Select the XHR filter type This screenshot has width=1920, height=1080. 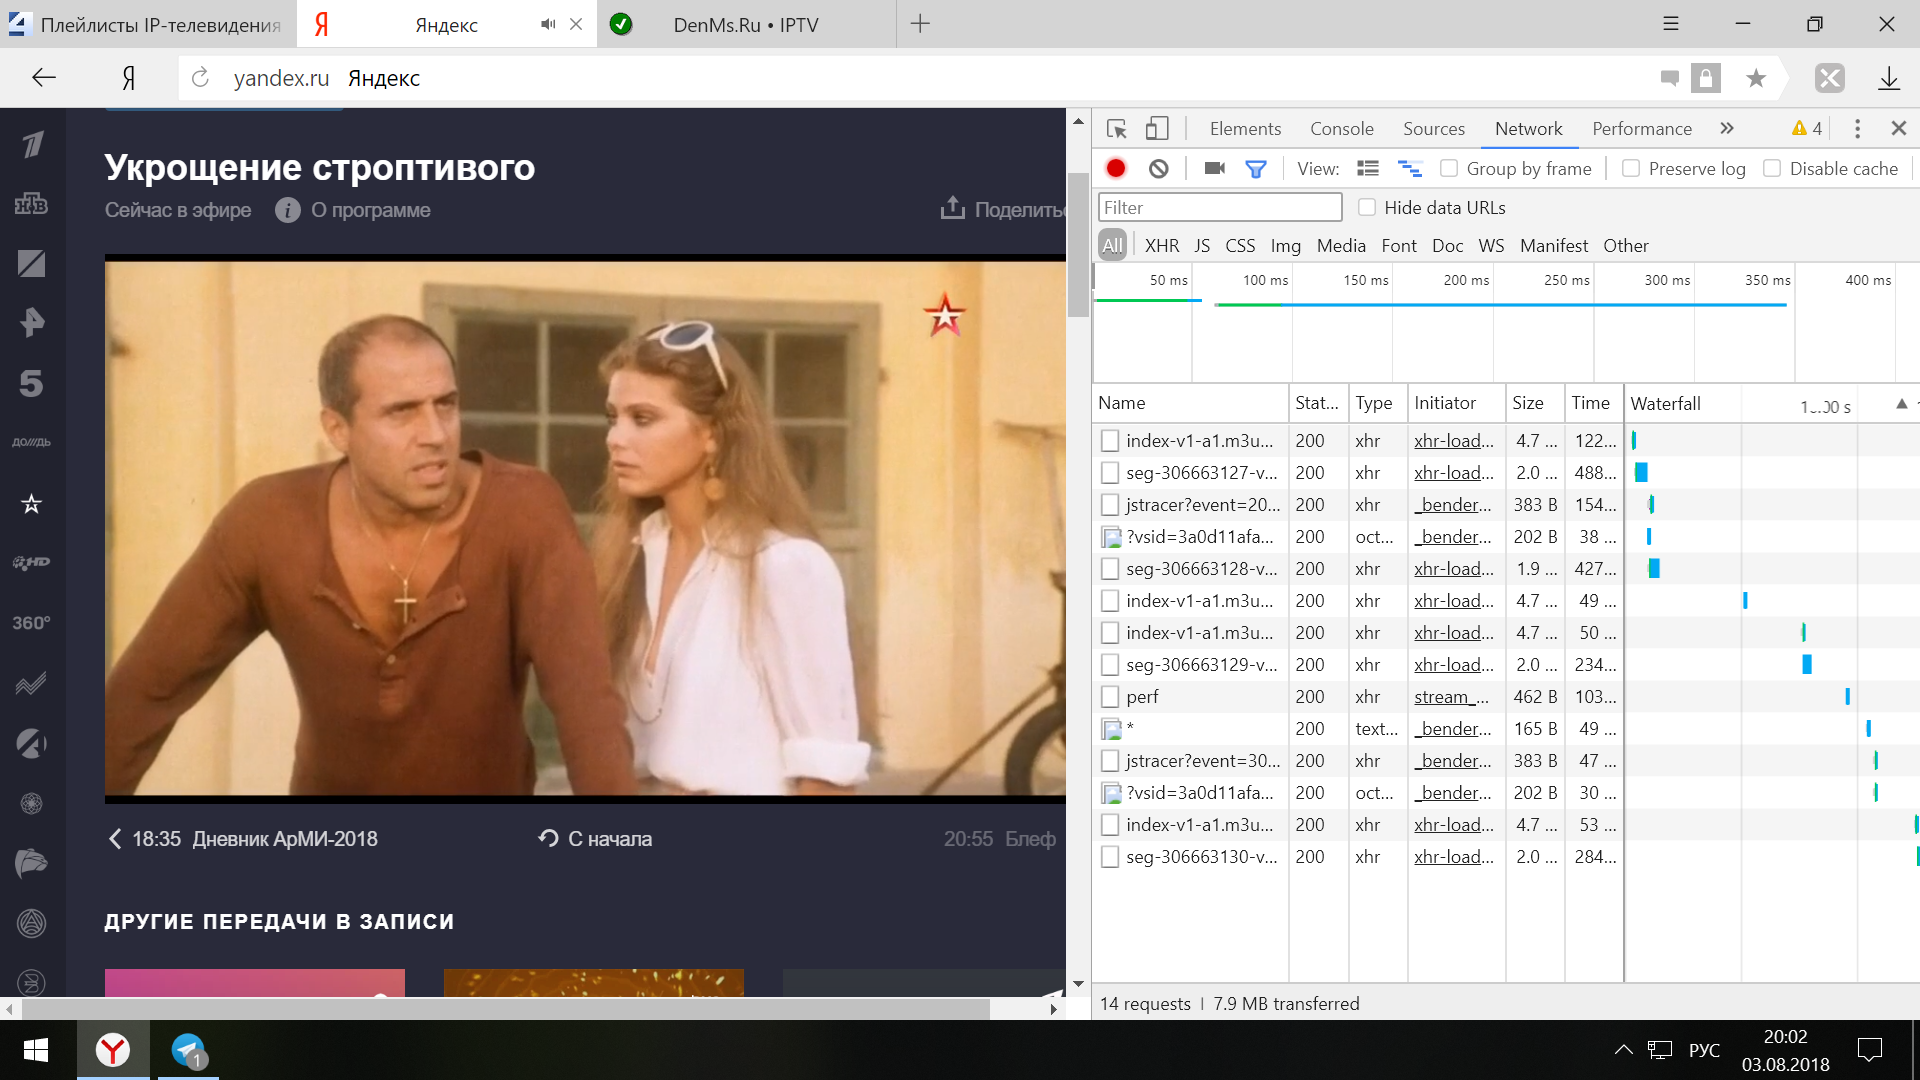coord(1161,246)
